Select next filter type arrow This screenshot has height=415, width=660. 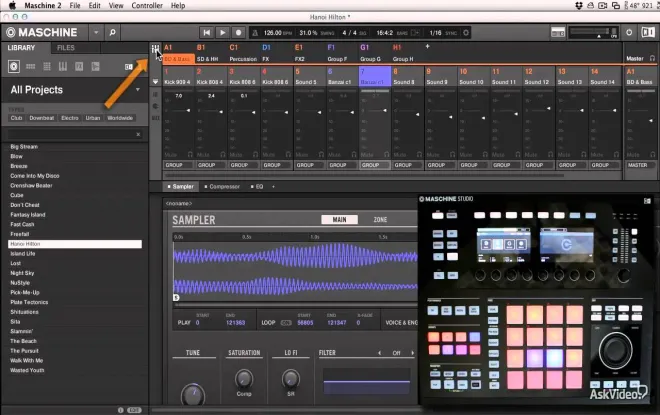pyautogui.click(x=412, y=353)
